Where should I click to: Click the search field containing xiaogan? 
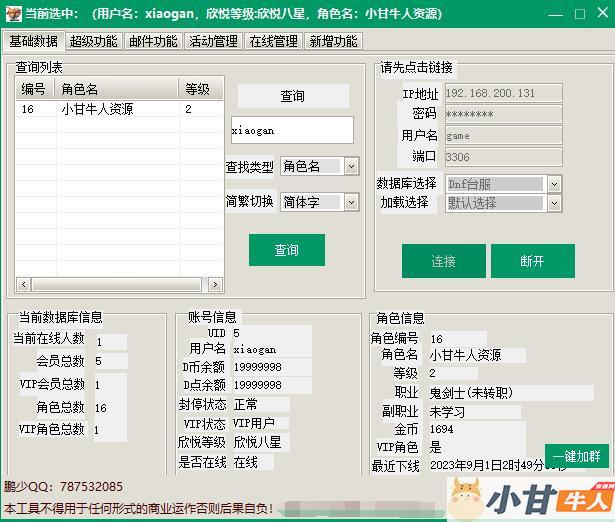(291, 130)
